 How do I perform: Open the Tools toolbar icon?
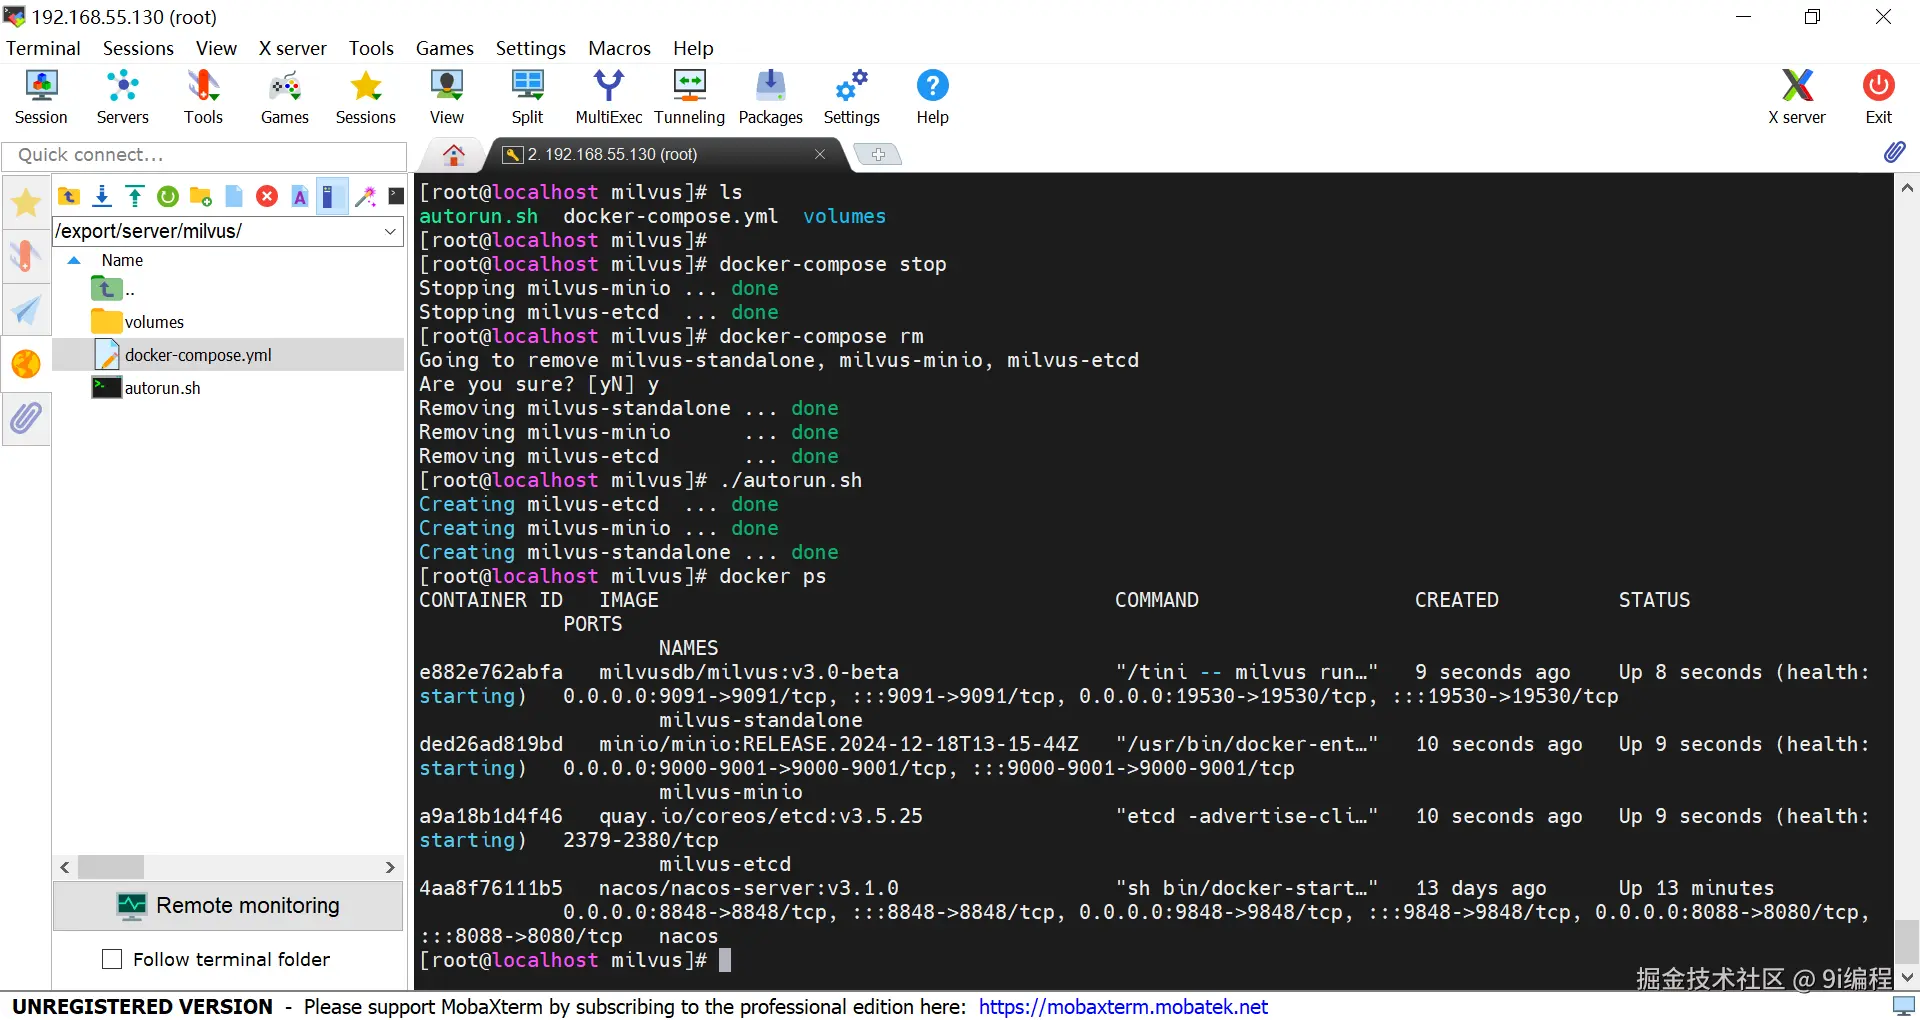(x=203, y=97)
